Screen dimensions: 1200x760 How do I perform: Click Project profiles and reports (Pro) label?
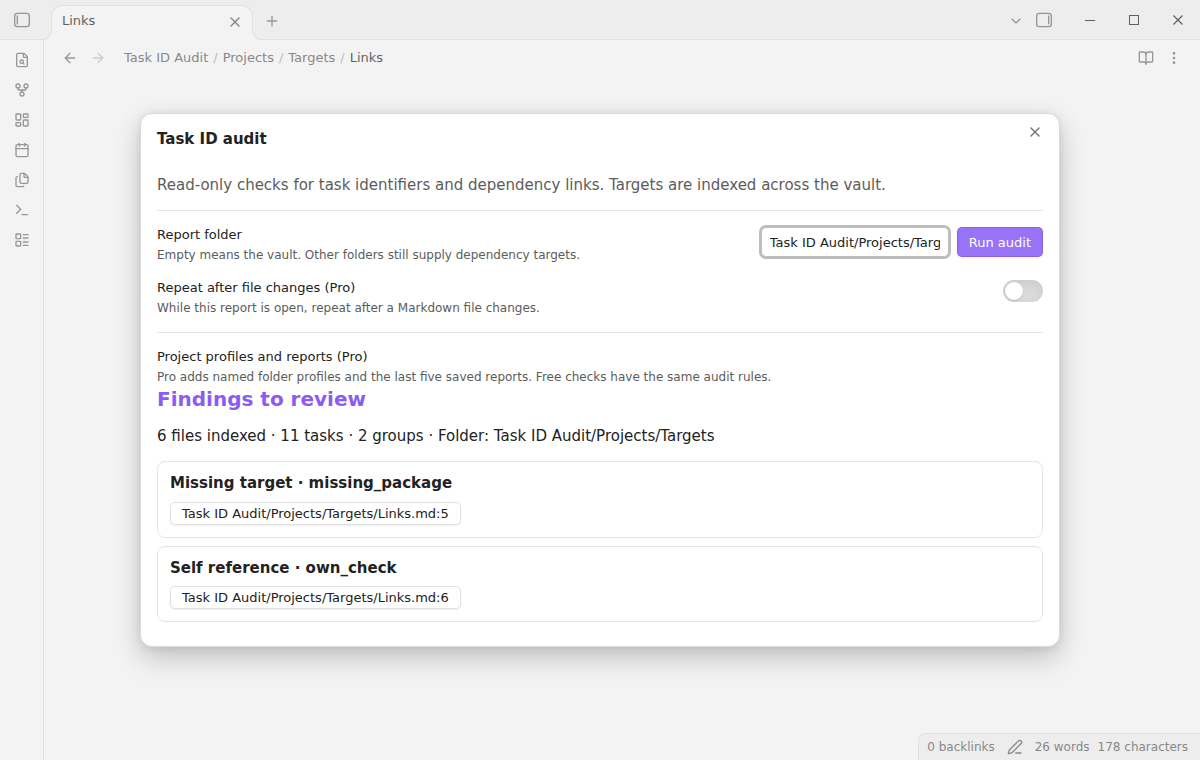[262, 356]
